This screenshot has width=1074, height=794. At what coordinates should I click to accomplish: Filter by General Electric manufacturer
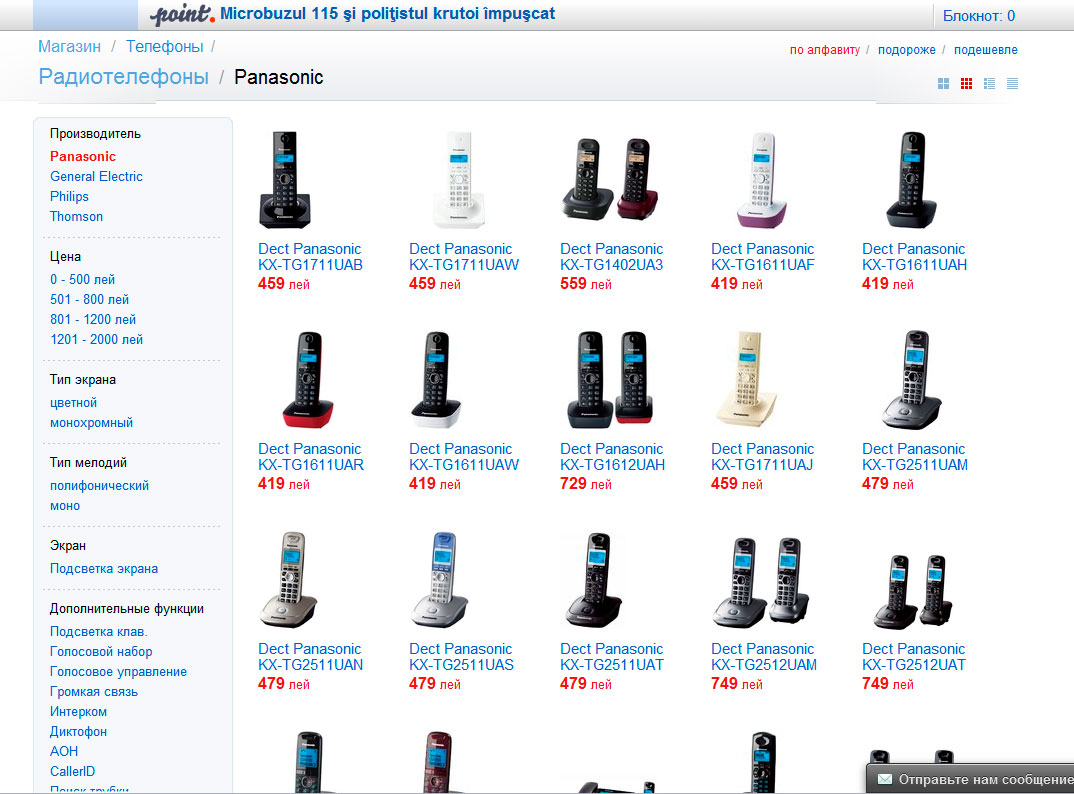tap(96, 176)
